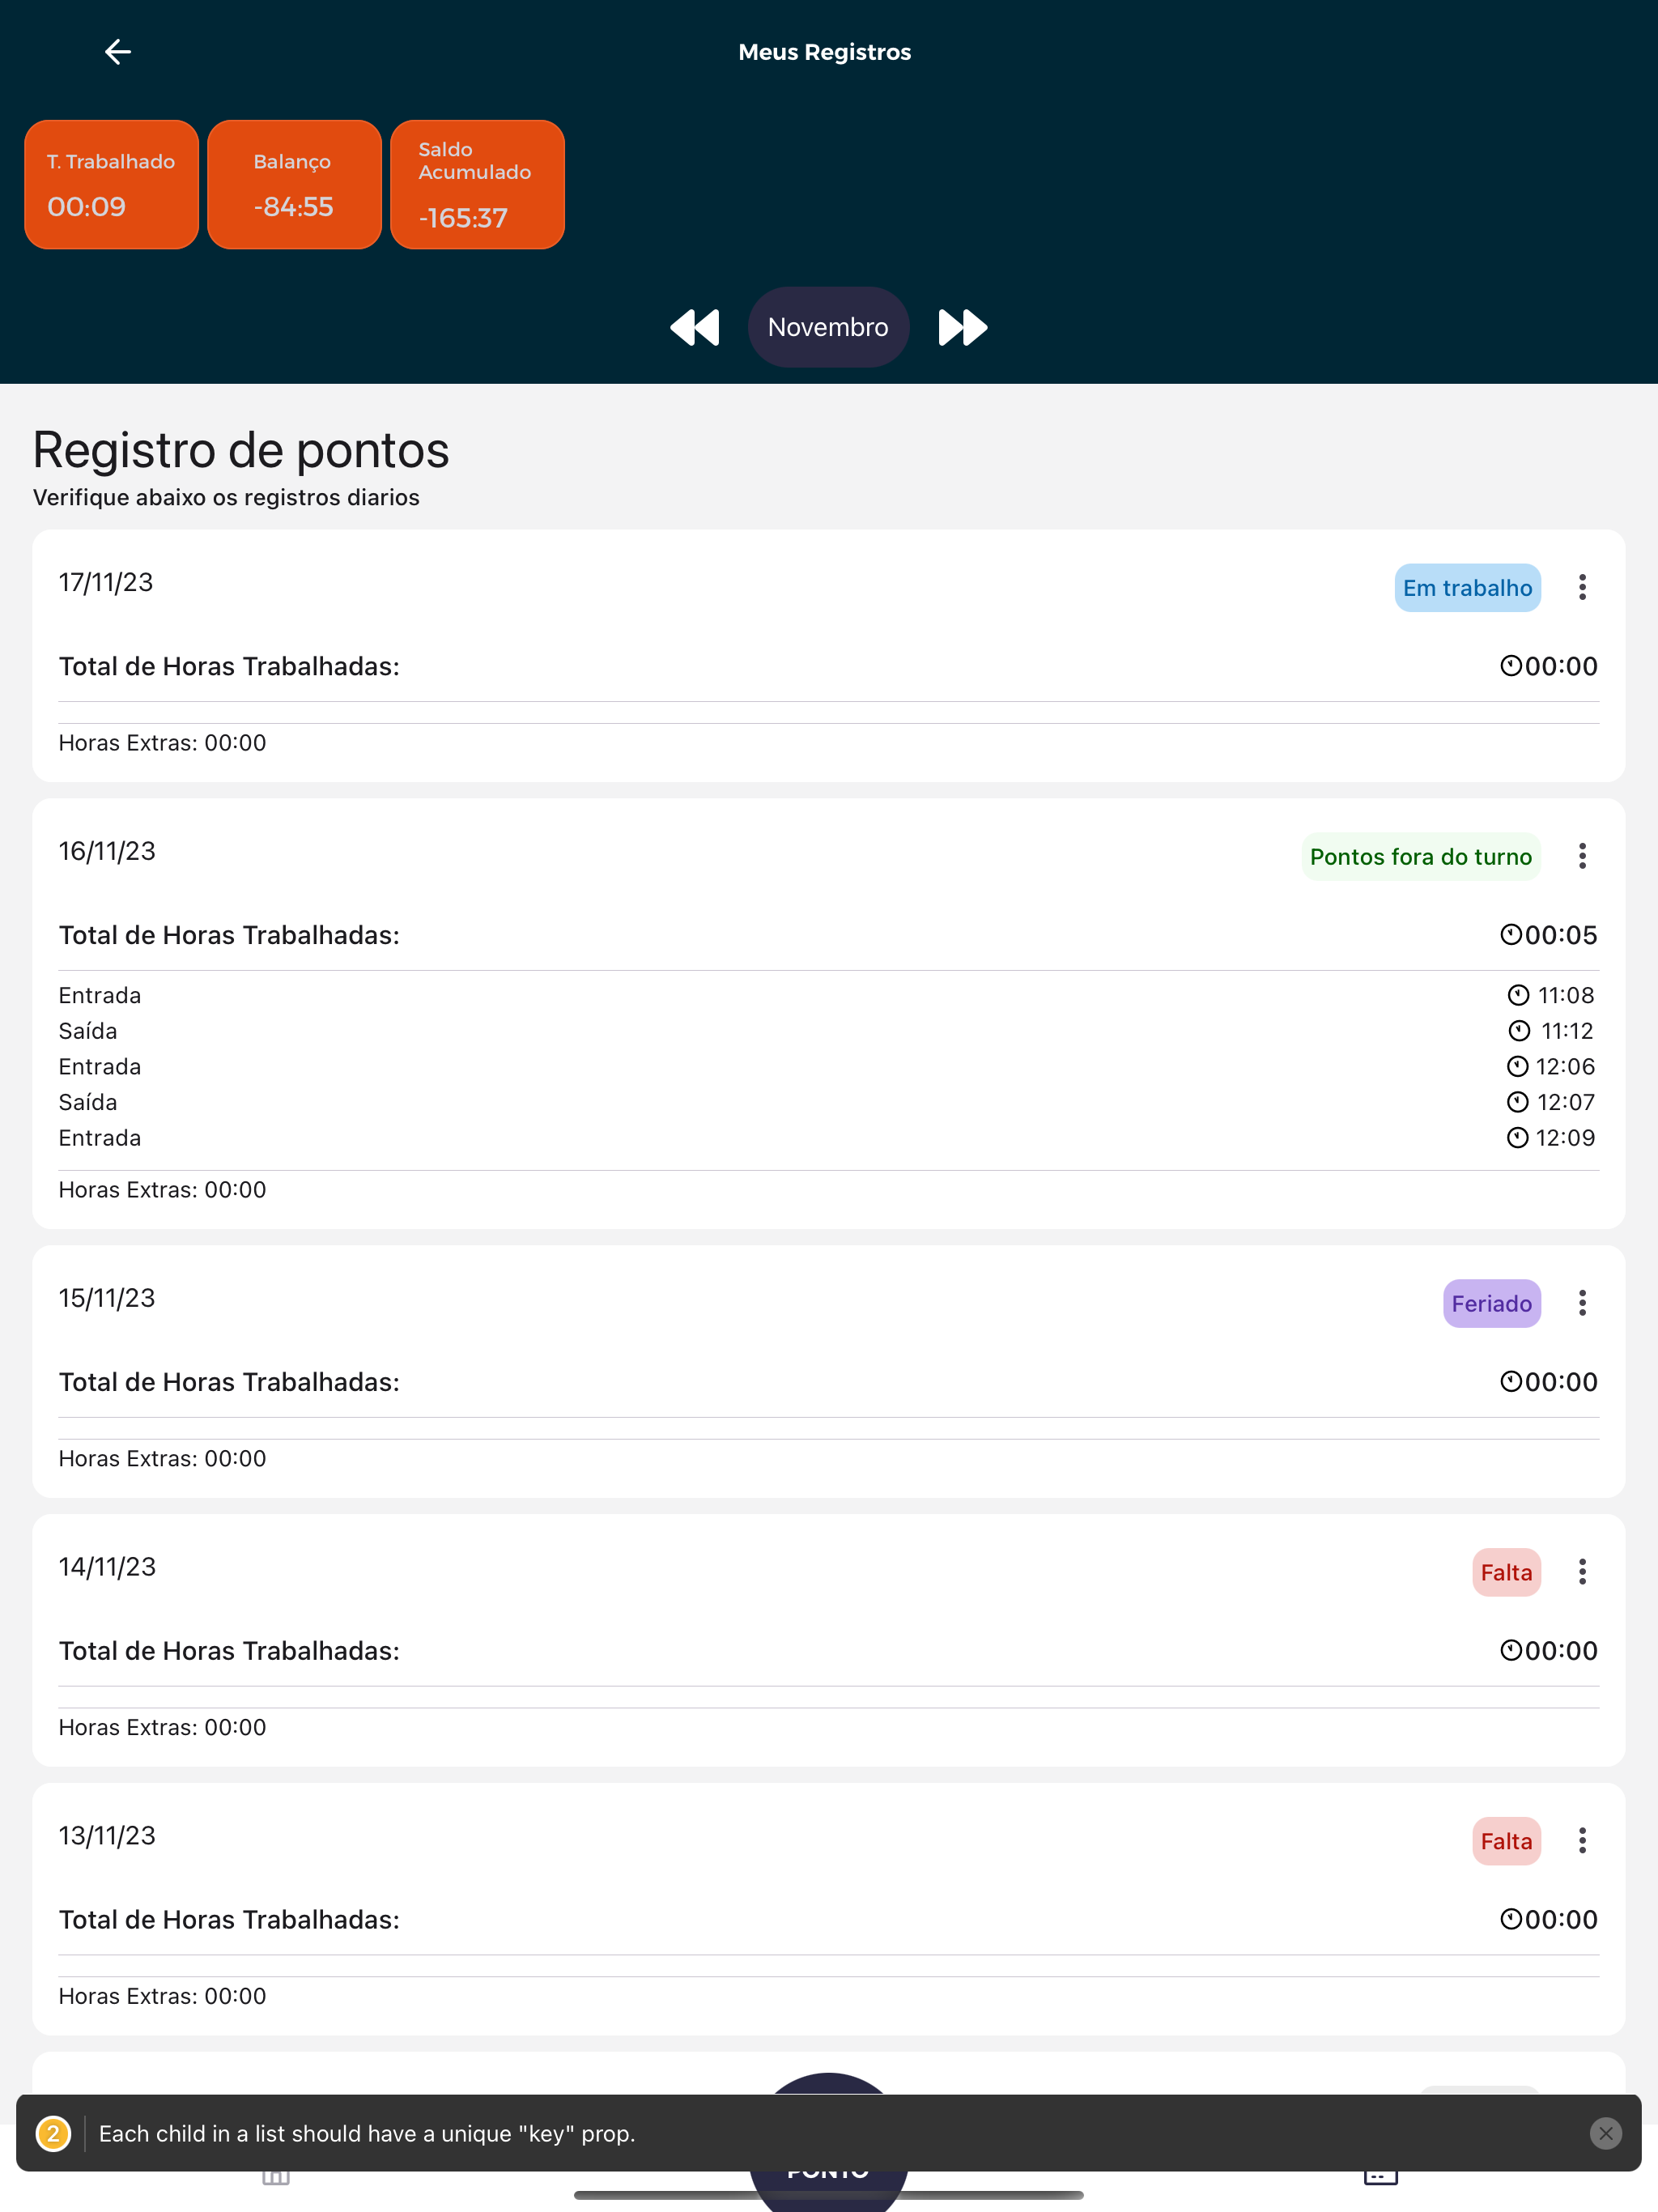Image resolution: width=1658 pixels, height=2212 pixels.
Task: Go back using the arrow icon
Action: coord(118,52)
